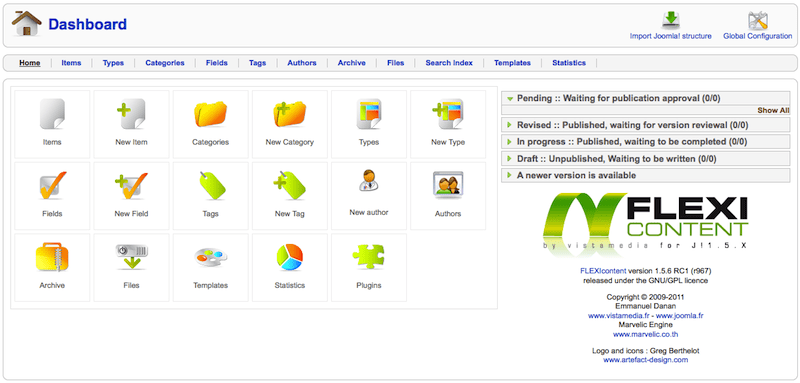Switch to the Authors tab
The image size is (800, 383).
(x=302, y=63)
